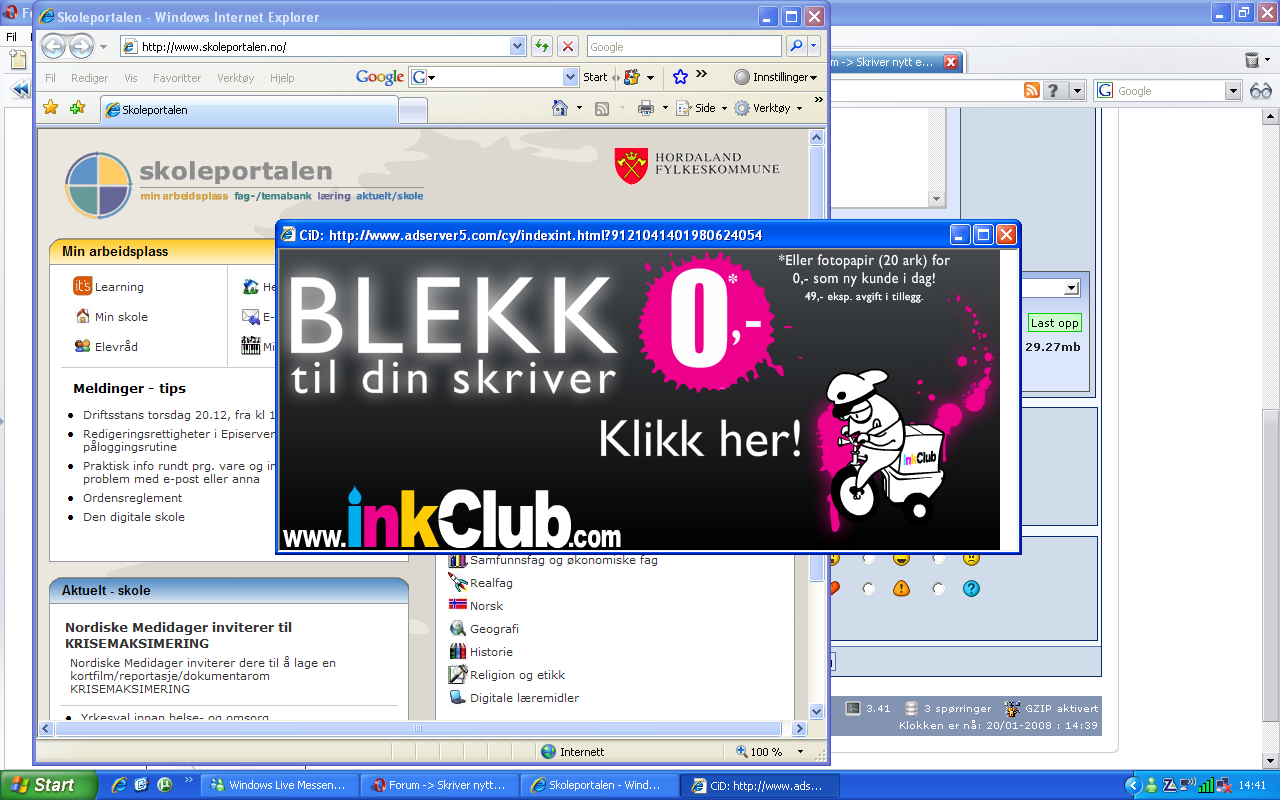Screen dimensions: 1280x800
Task: Go back in Internet Explorer
Action: point(53,46)
